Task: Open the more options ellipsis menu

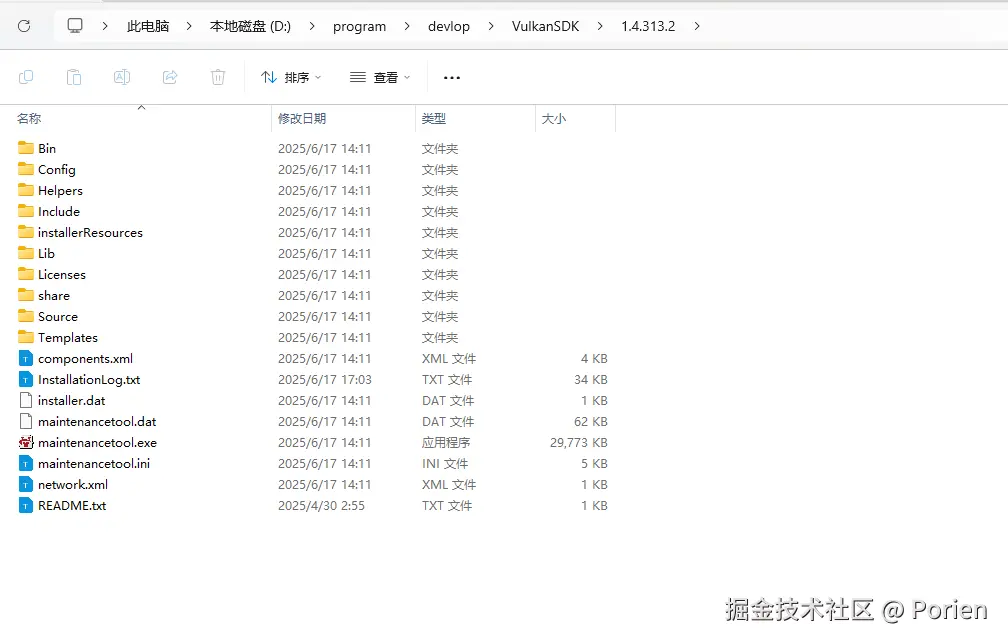Action: click(x=452, y=78)
